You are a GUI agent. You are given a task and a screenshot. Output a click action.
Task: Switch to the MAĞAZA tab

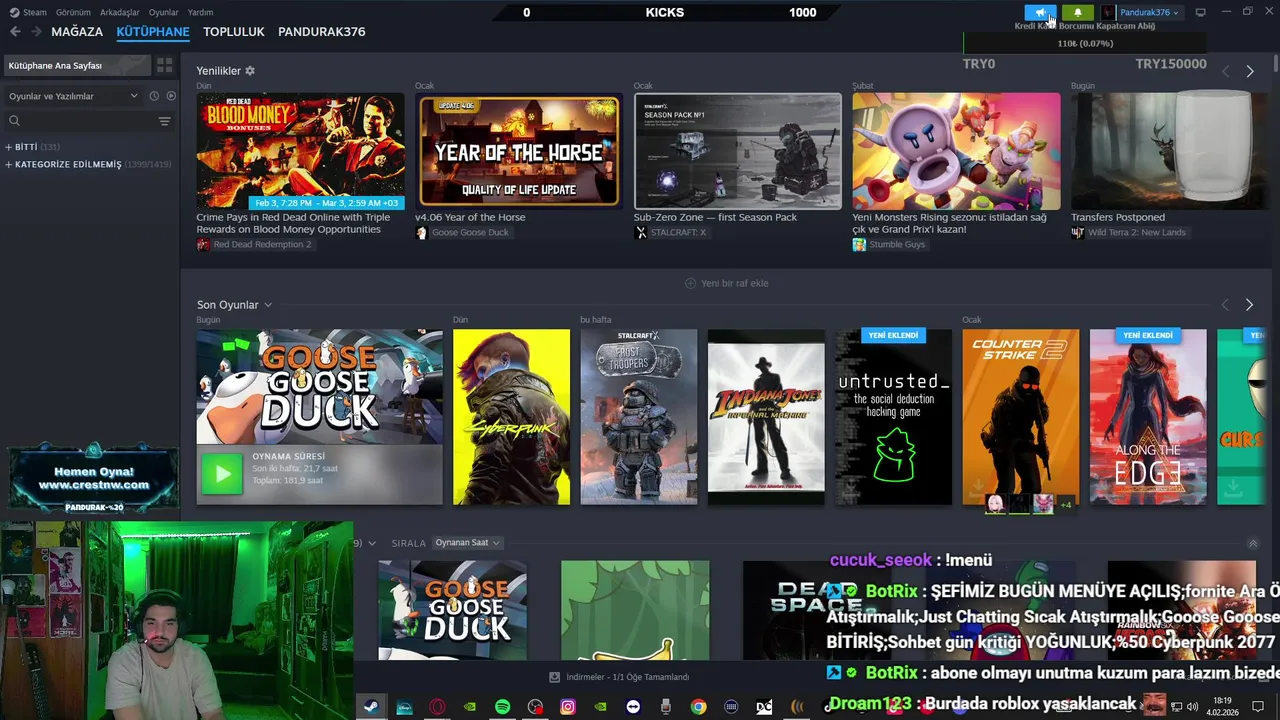pyautogui.click(x=77, y=32)
